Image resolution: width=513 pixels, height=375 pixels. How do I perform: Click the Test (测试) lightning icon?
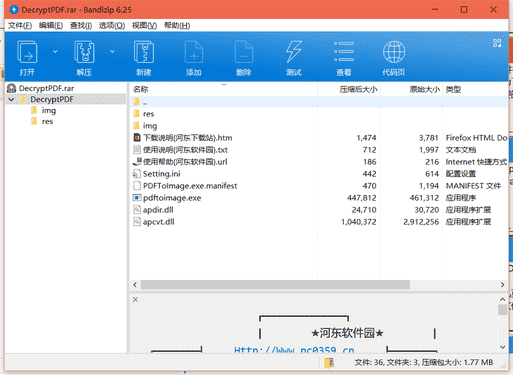(294, 52)
